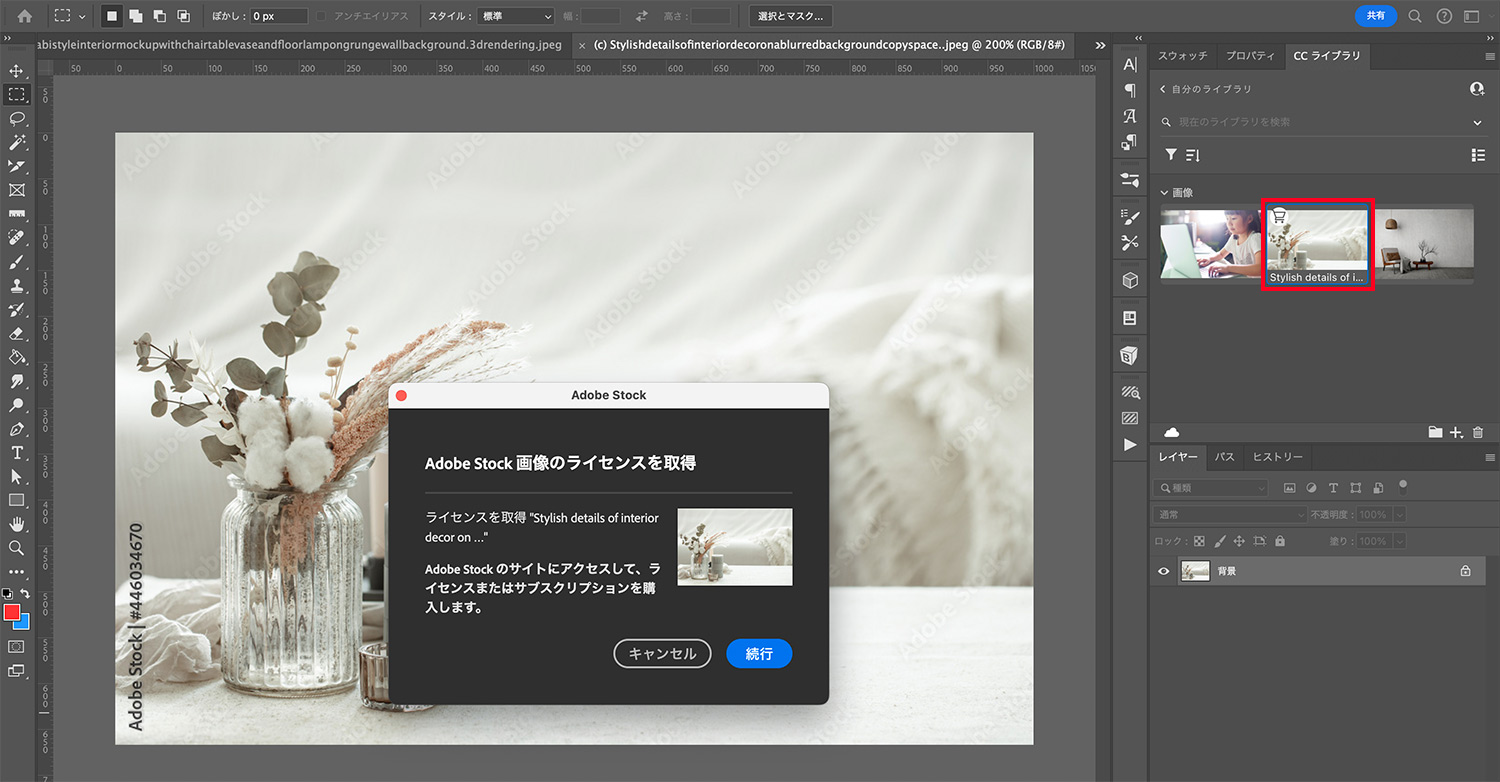Click the 続行 button in dialog
The image size is (1500, 782).
(759, 653)
